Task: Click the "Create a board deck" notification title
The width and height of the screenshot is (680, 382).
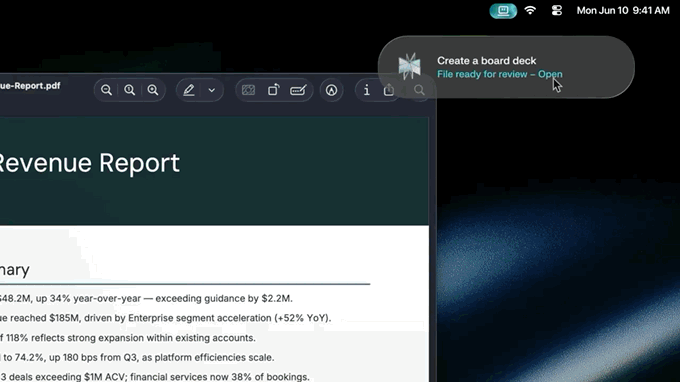Action: 487,61
